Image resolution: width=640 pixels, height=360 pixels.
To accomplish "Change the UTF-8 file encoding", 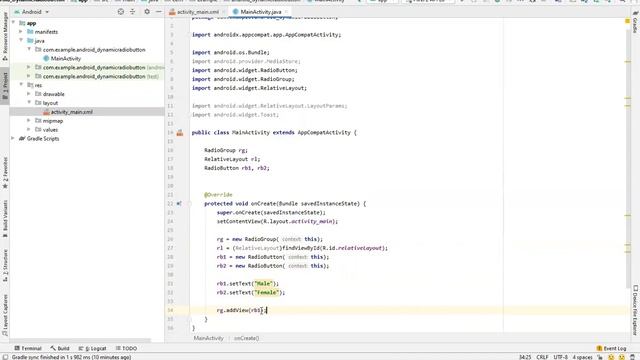I will click(x=560, y=357).
